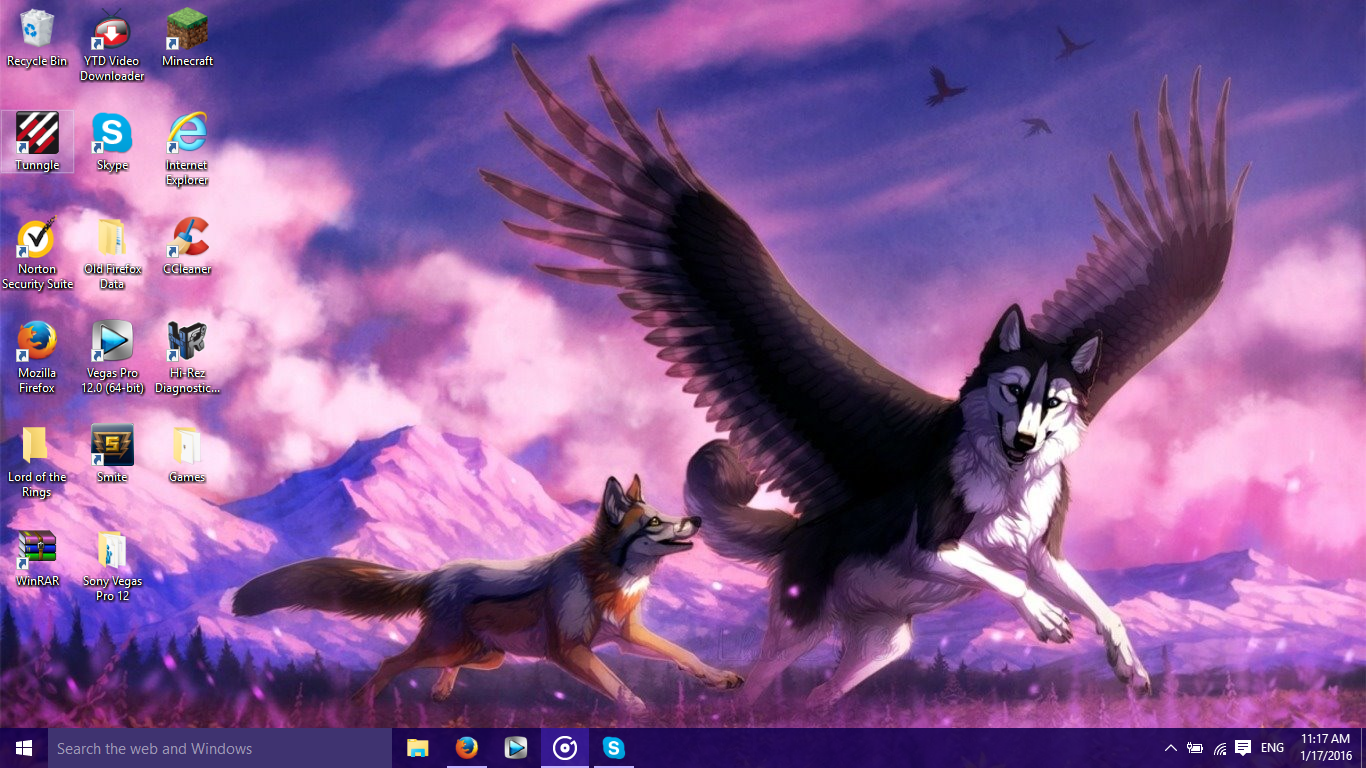This screenshot has height=768, width=1366.
Task: Open the Windows Start menu
Action: (24, 748)
